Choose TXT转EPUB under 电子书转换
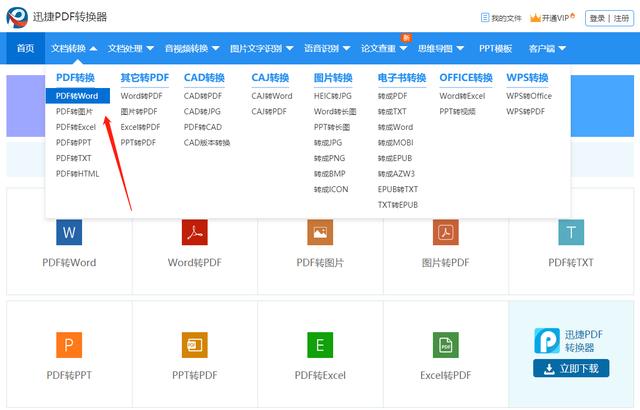The height and width of the screenshot is (410, 640). [398, 204]
